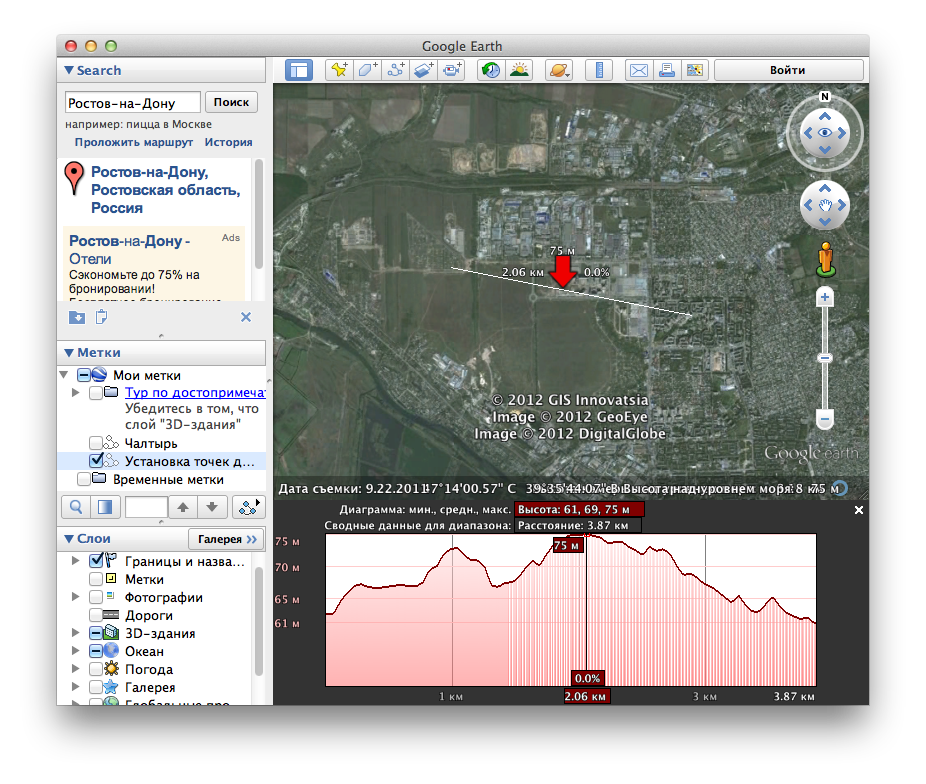926x784 pixels.
Task: Click the Layers panel vertical scrollbar
Action: pyautogui.click(x=259, y=620)
